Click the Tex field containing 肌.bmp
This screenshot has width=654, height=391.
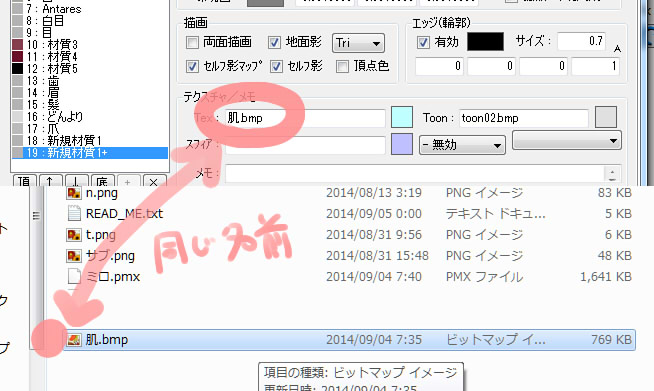(x=305, y=118)
